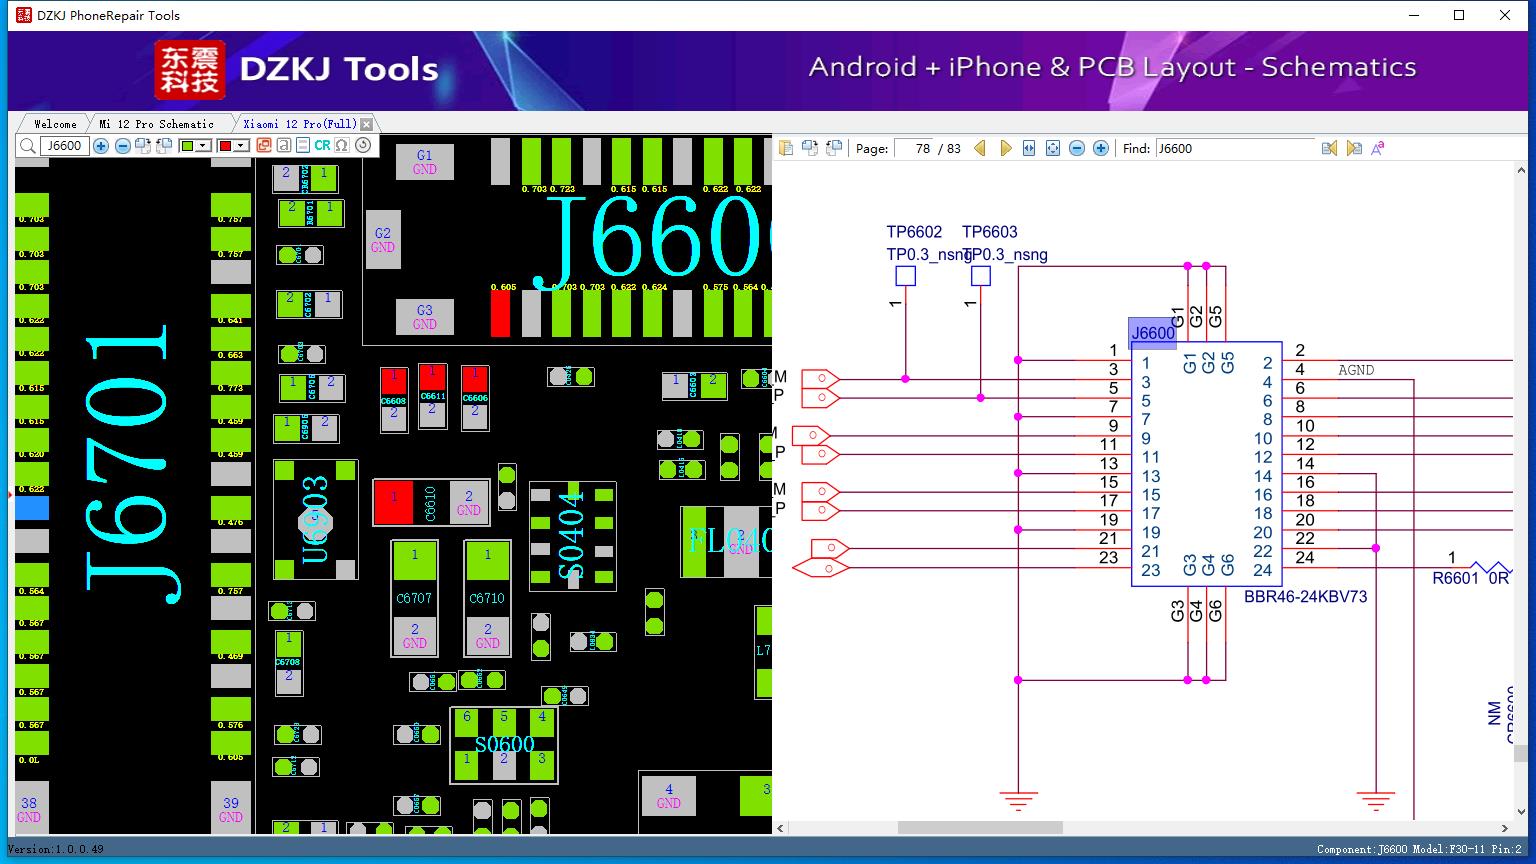Click the schematic vertical scrollbar thumb
This screenshot has width=1536, height=864.
pyautogui.click(x=1521, y=753)
